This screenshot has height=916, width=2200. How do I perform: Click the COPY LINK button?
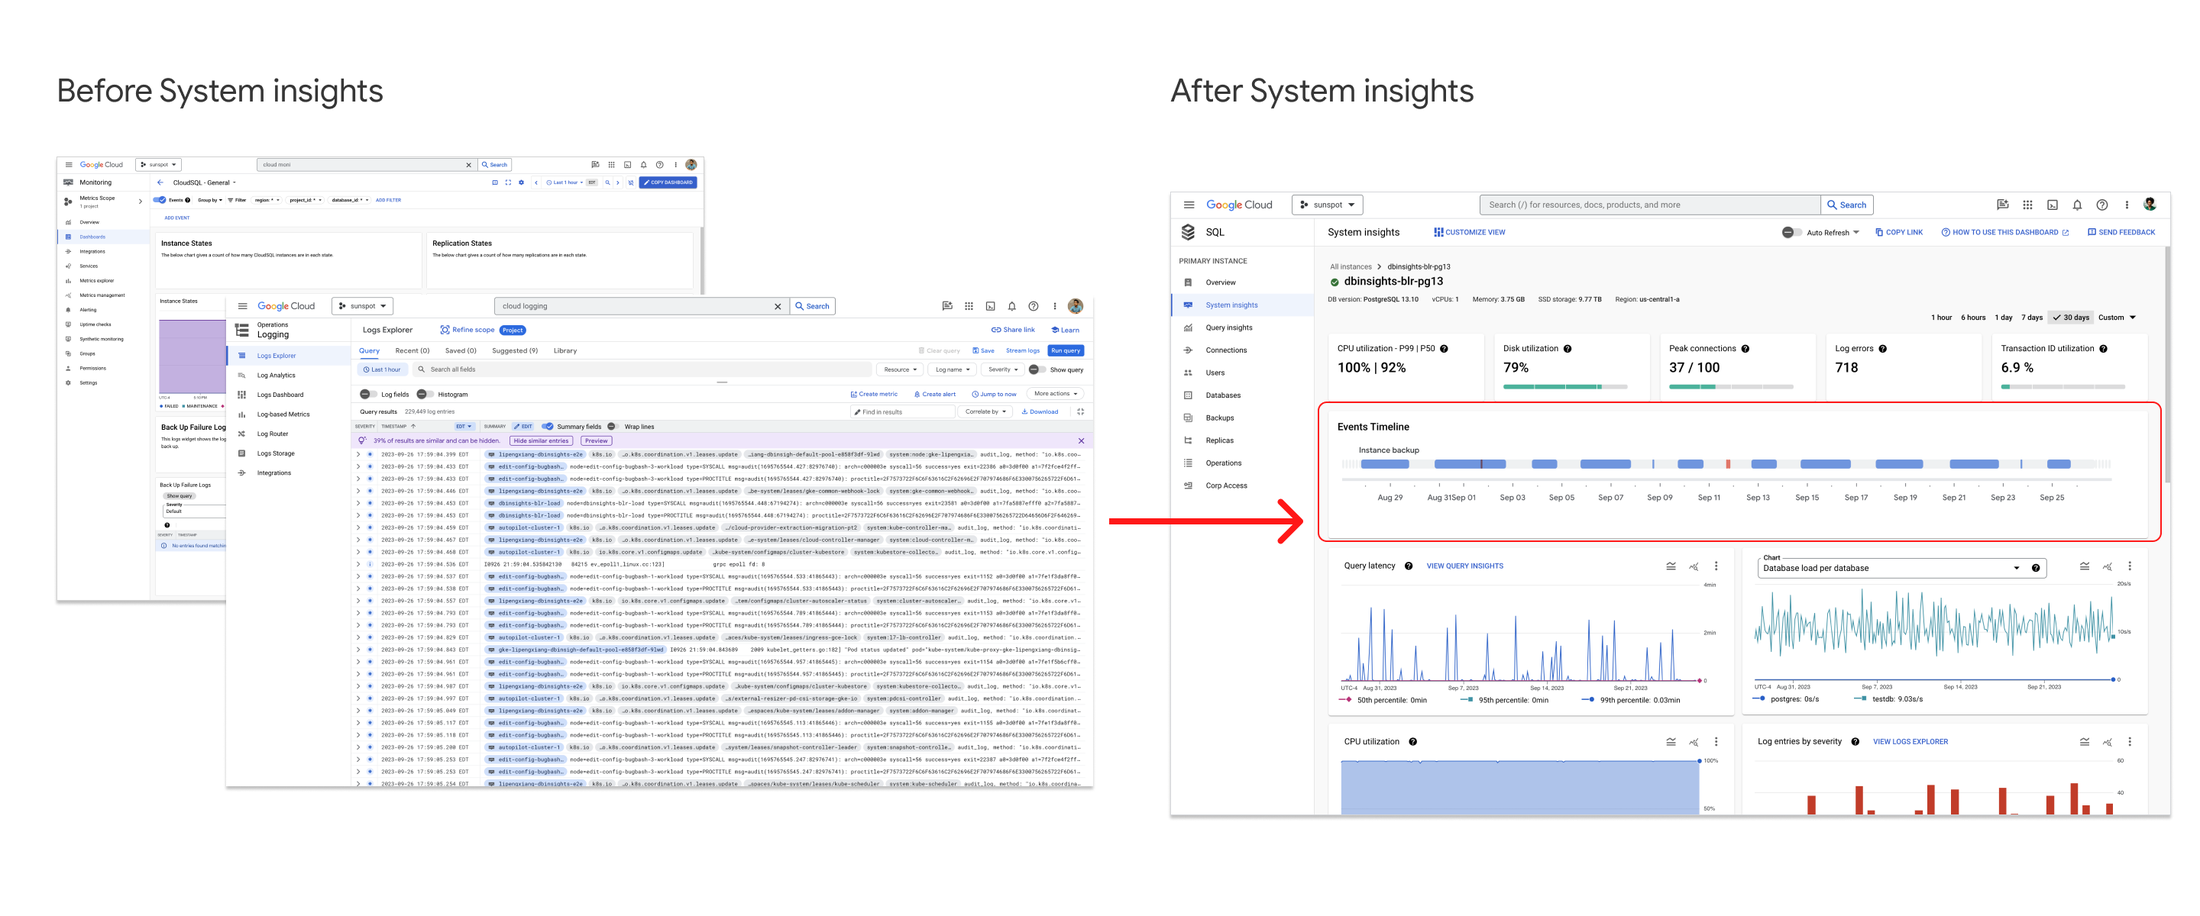click(x=1899, y=233)
